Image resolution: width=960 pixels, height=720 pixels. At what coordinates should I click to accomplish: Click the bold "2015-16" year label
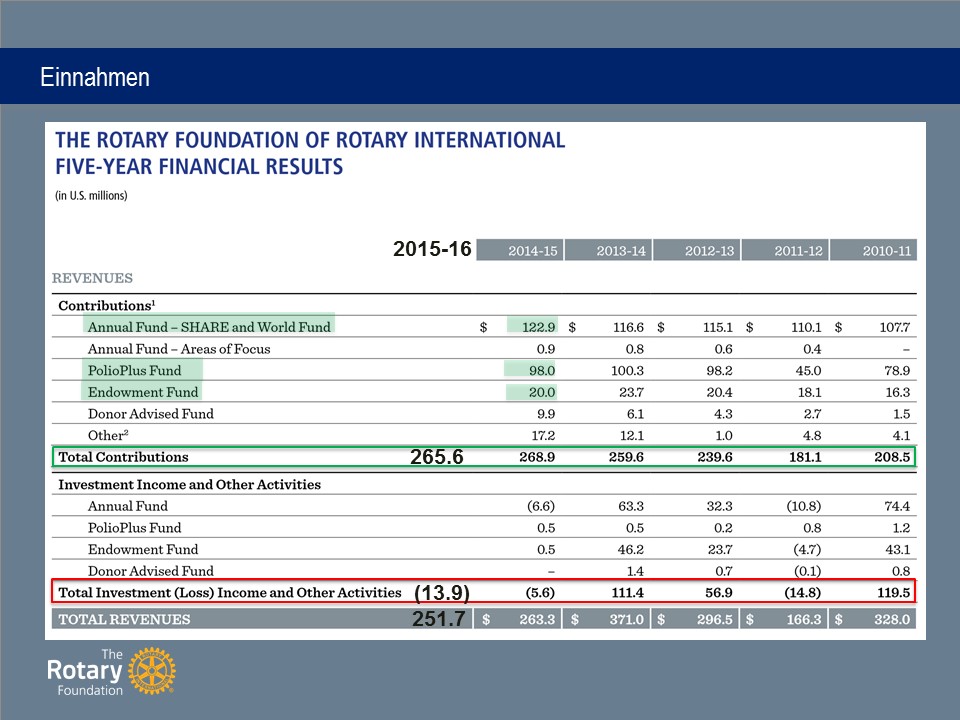[432, 249]
